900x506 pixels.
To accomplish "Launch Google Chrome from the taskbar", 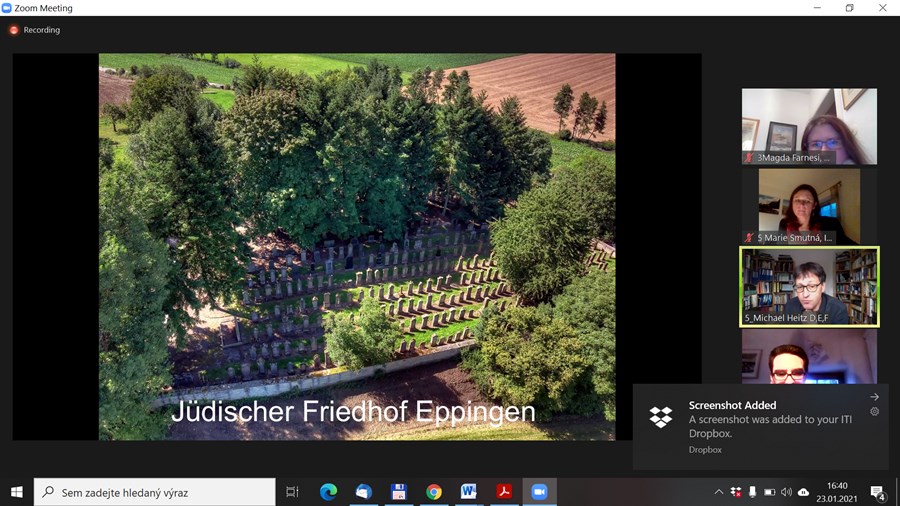I will (x=434, y=492).
